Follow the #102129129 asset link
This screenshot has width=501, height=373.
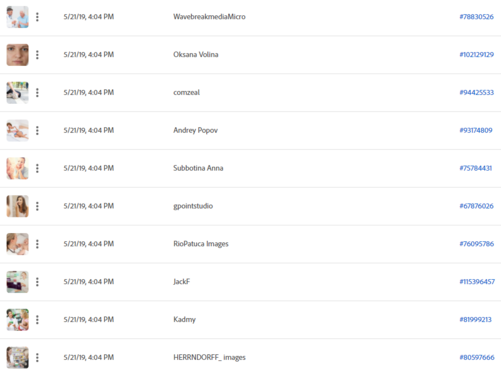477,55
